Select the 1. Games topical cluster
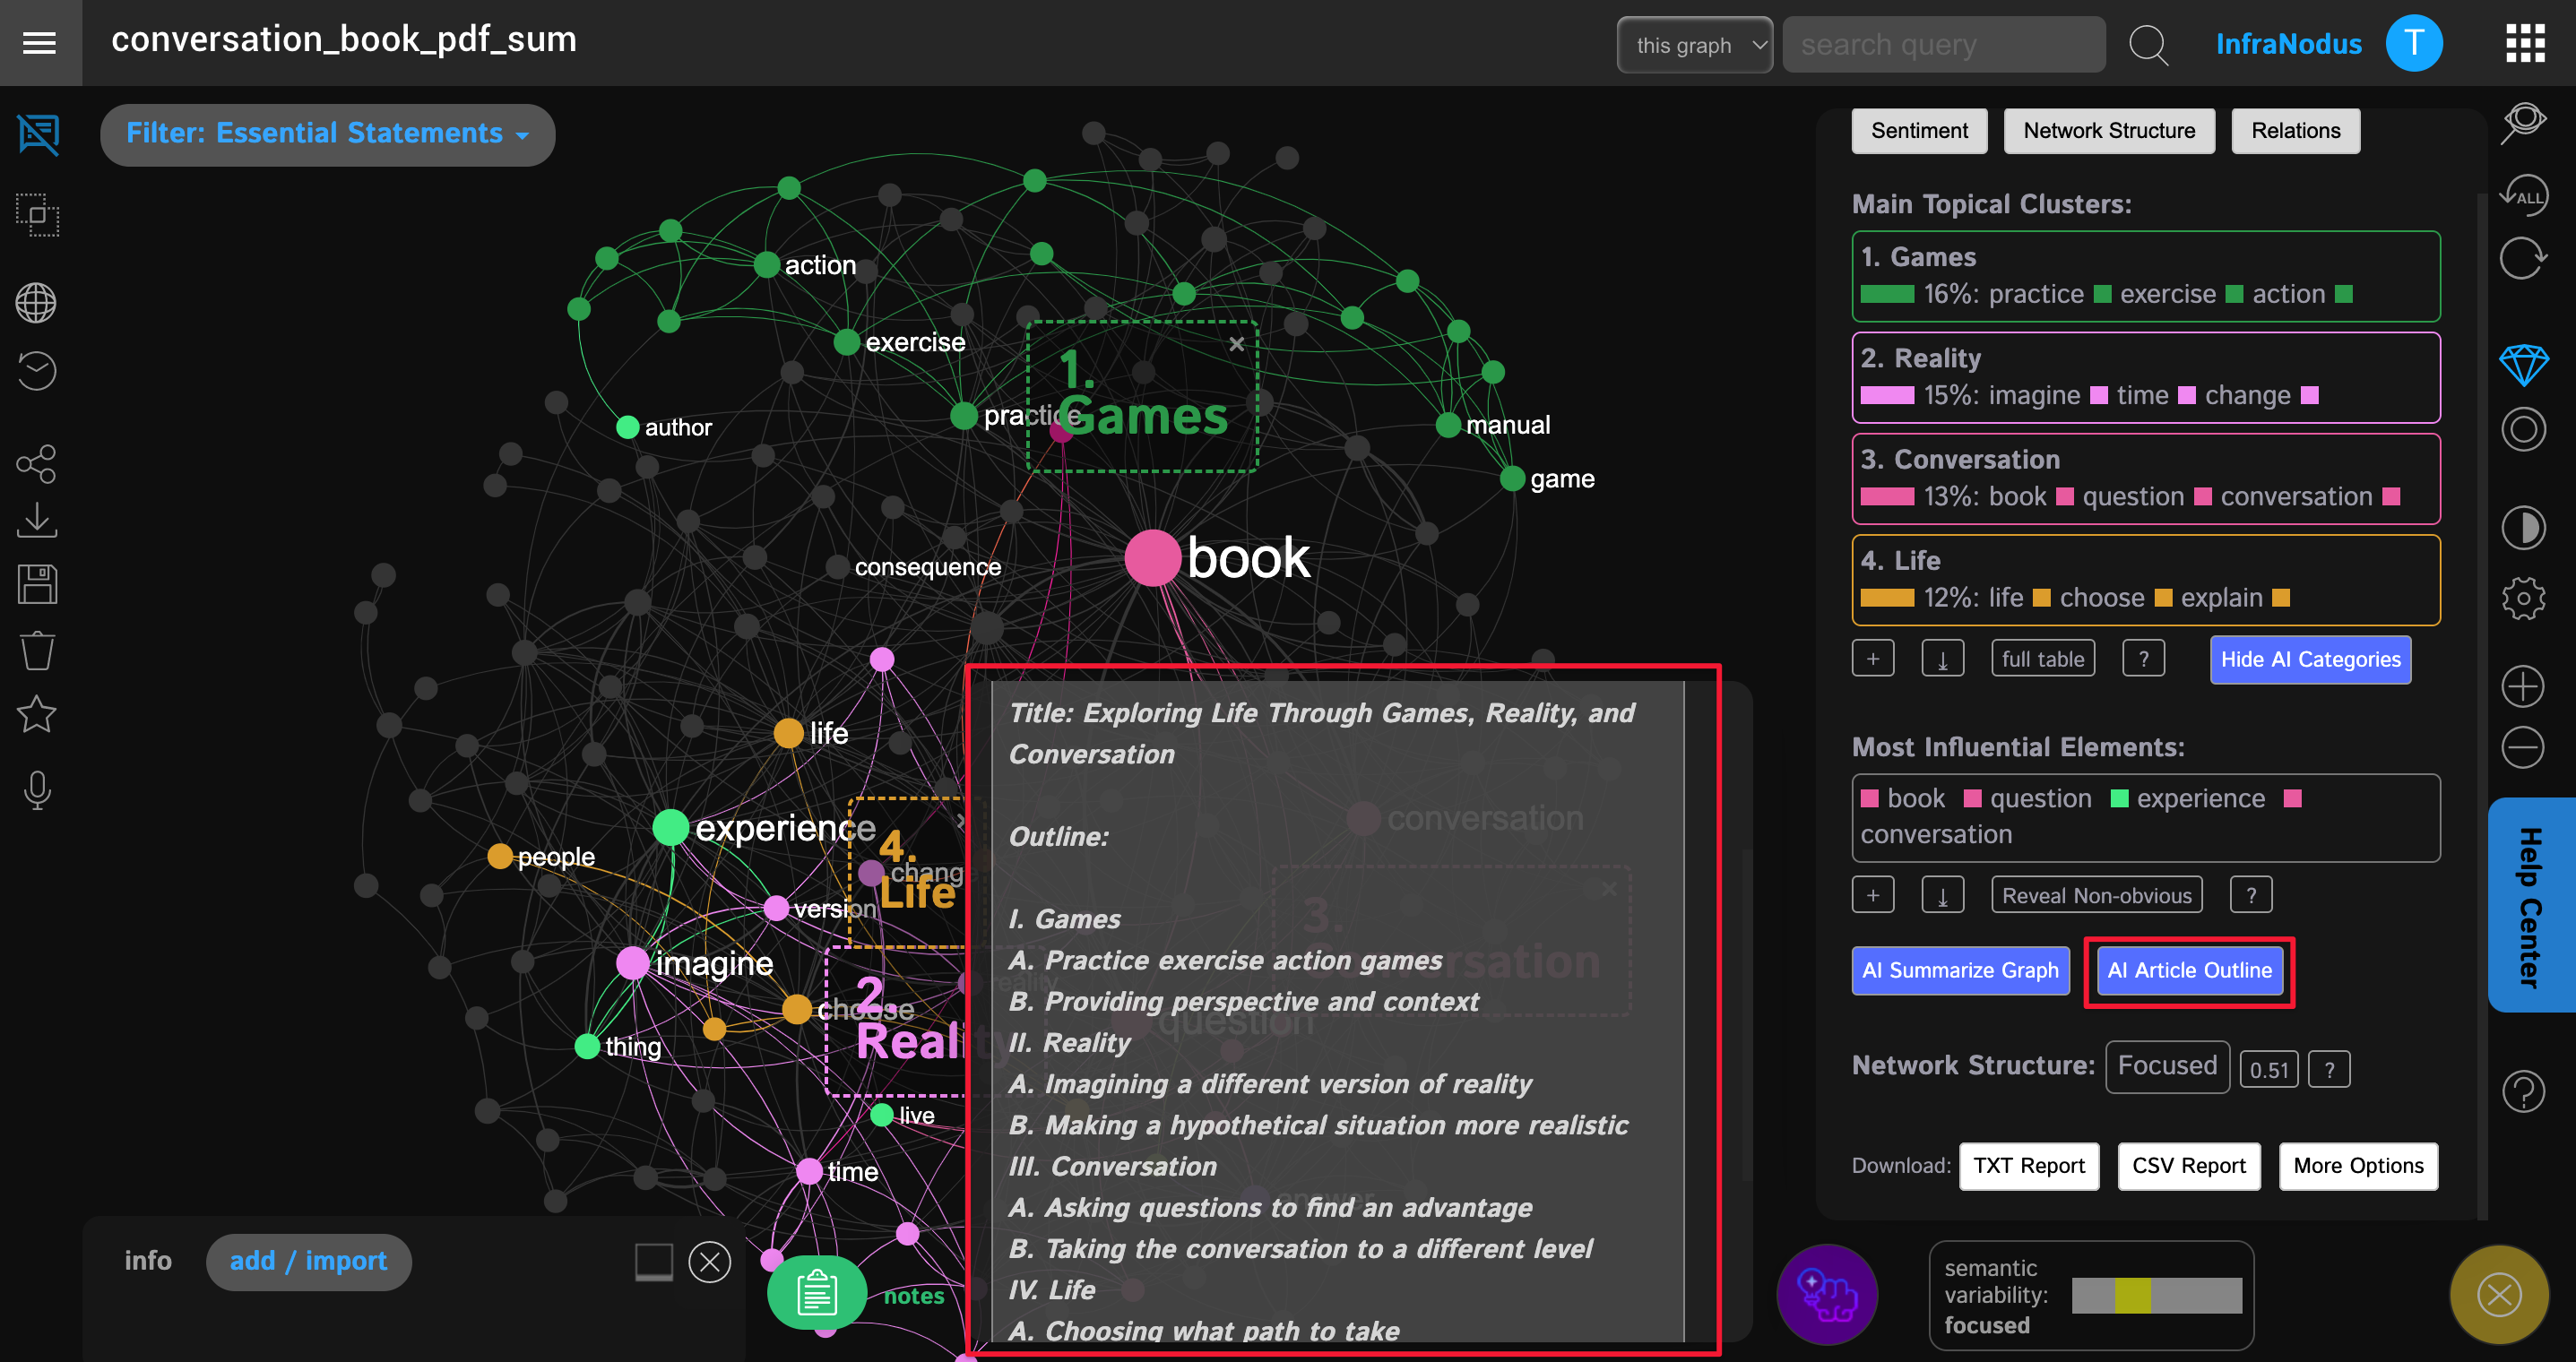 click(2146, 276)
